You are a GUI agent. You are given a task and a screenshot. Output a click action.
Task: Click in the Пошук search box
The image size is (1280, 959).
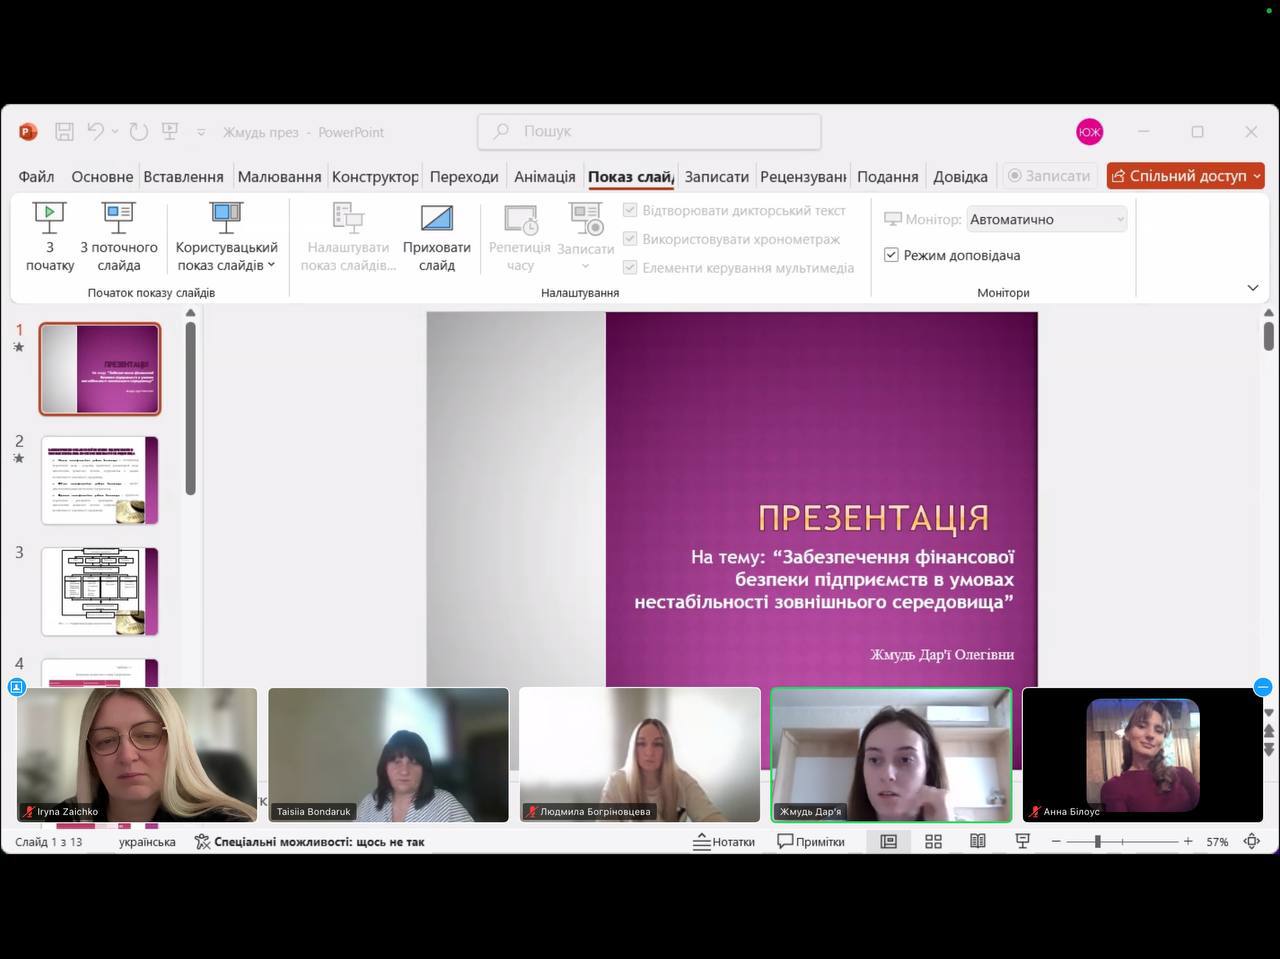coord(650,132)
